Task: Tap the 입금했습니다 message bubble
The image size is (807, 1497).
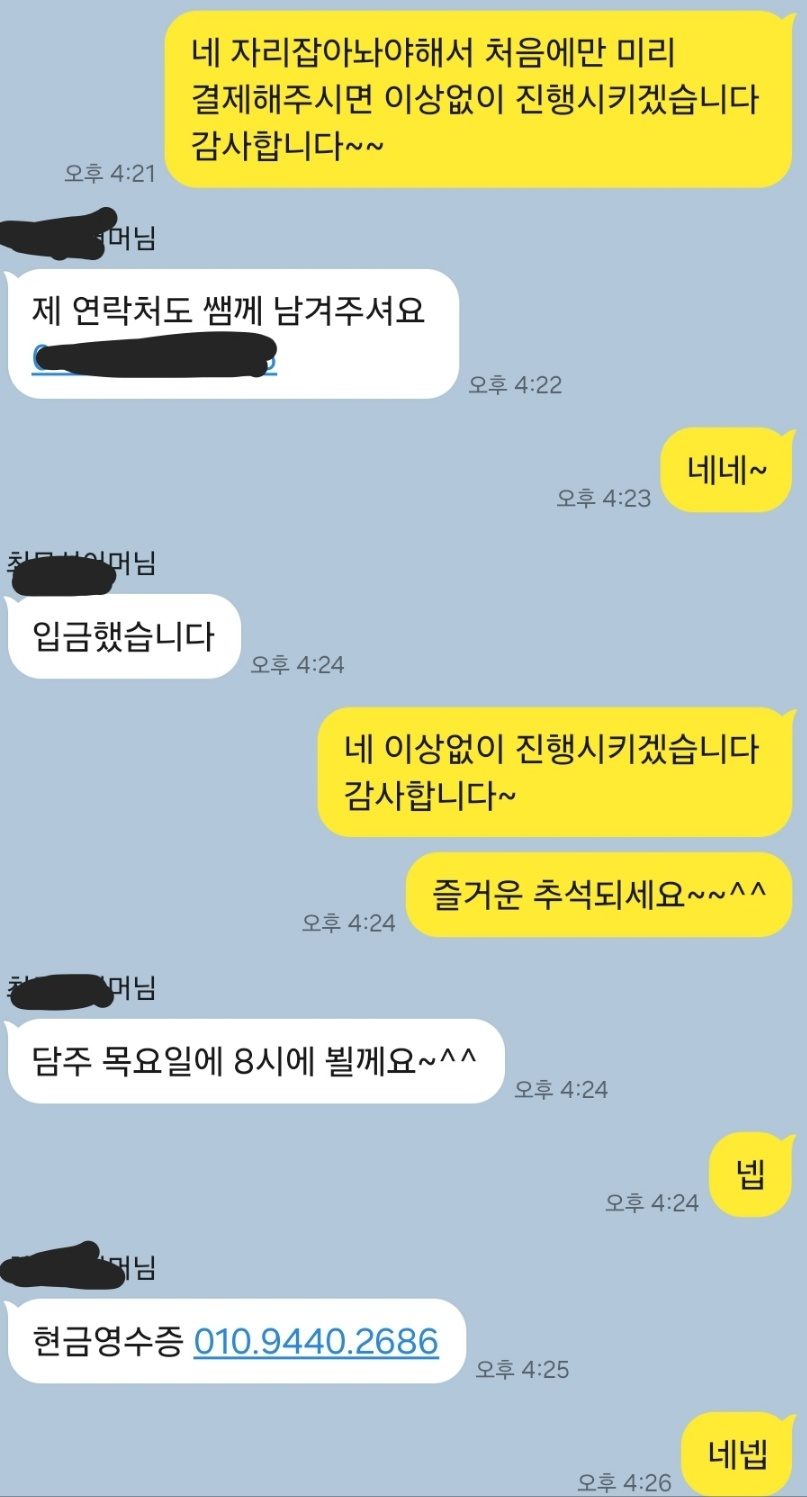Action: point(125,636)
